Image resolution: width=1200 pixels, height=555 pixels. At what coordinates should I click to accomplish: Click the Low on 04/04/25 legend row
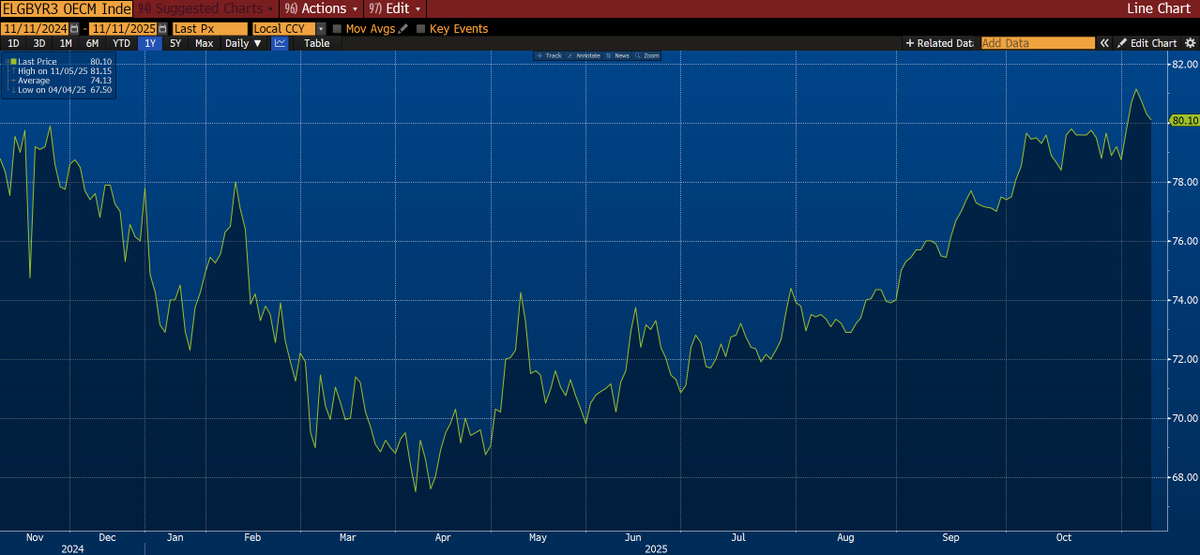64,90
